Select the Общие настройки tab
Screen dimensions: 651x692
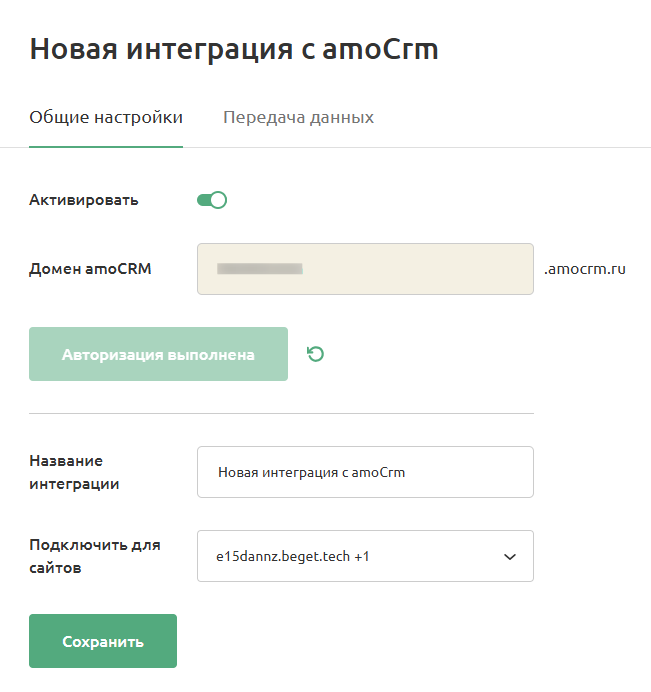(106, 118)
